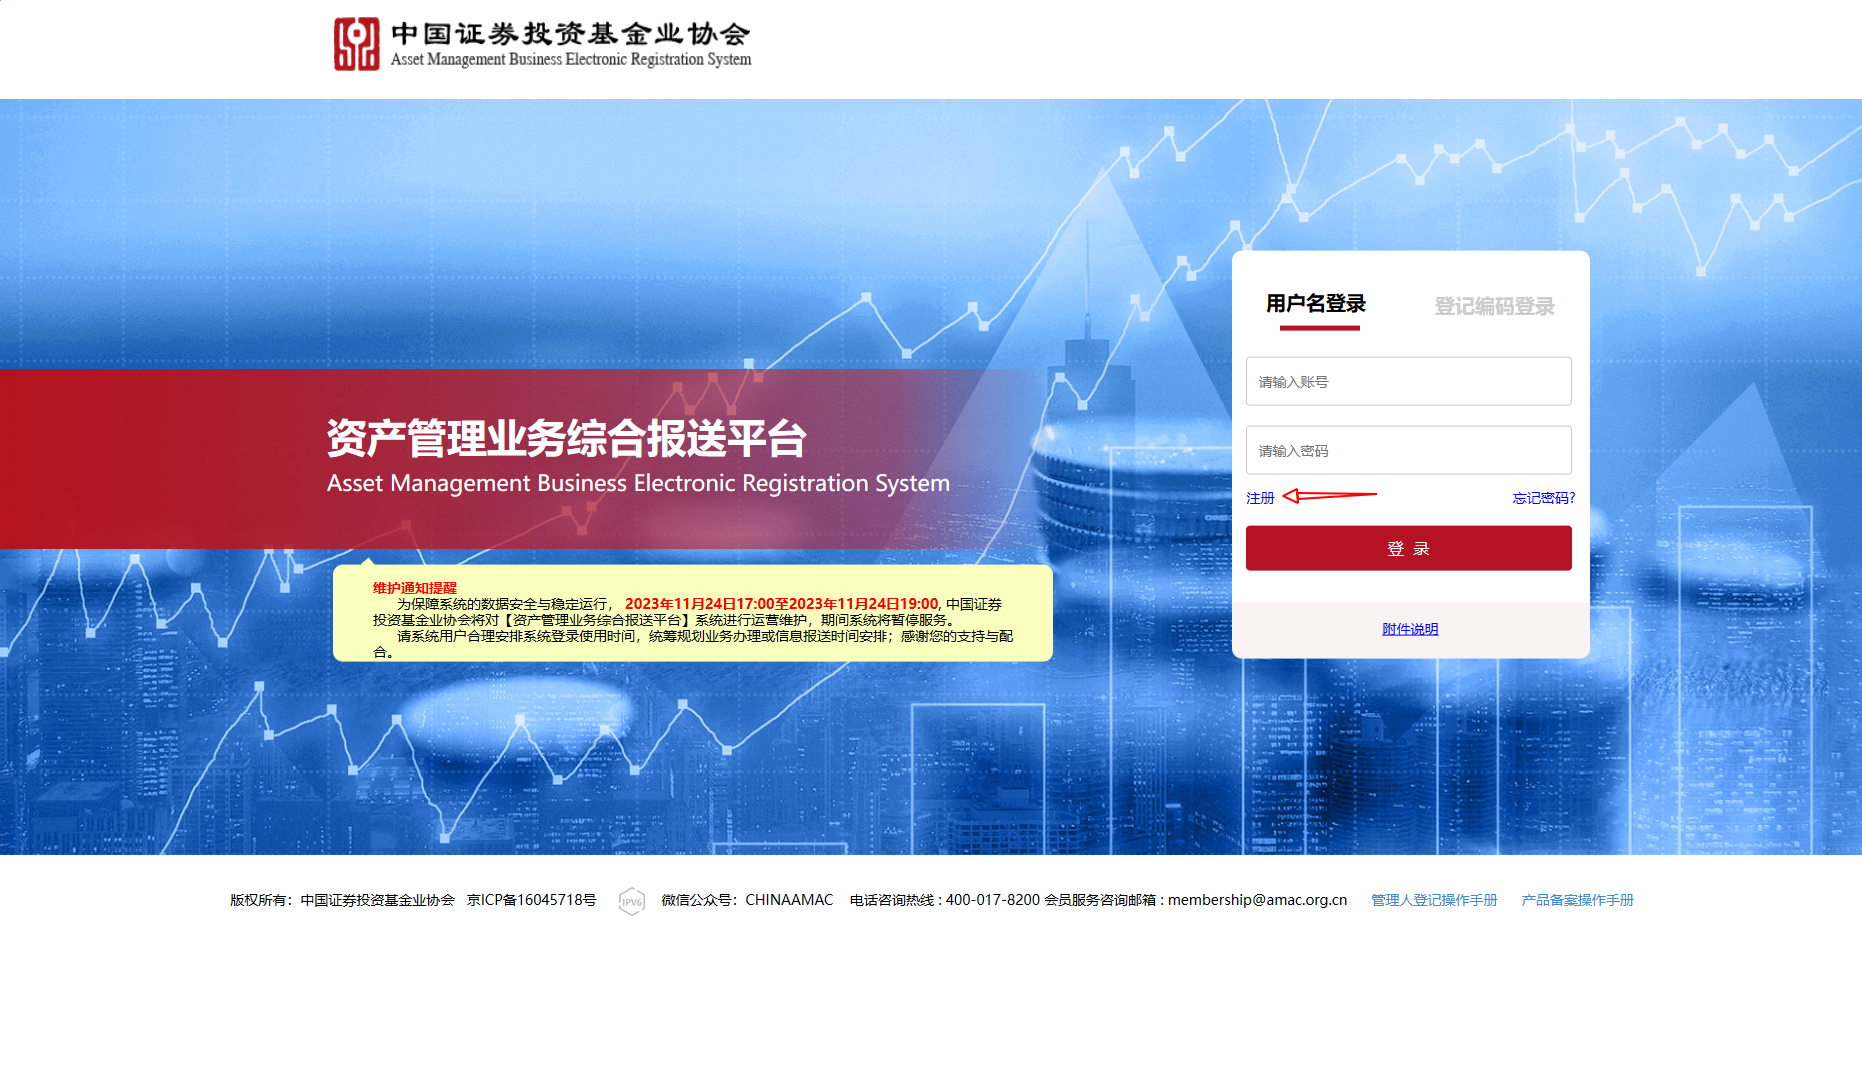Open 管理人登记操作手册 footer link

[x=1434, y=900]
